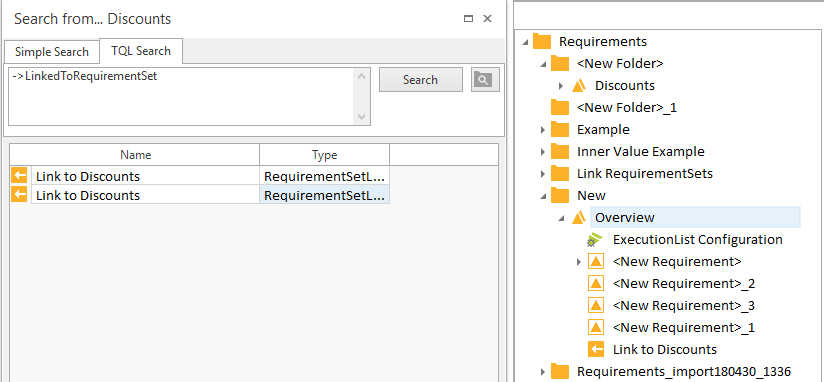Sort results by the Name column header
The height and width of the screenshot is (382, 824).
point(135,155)
